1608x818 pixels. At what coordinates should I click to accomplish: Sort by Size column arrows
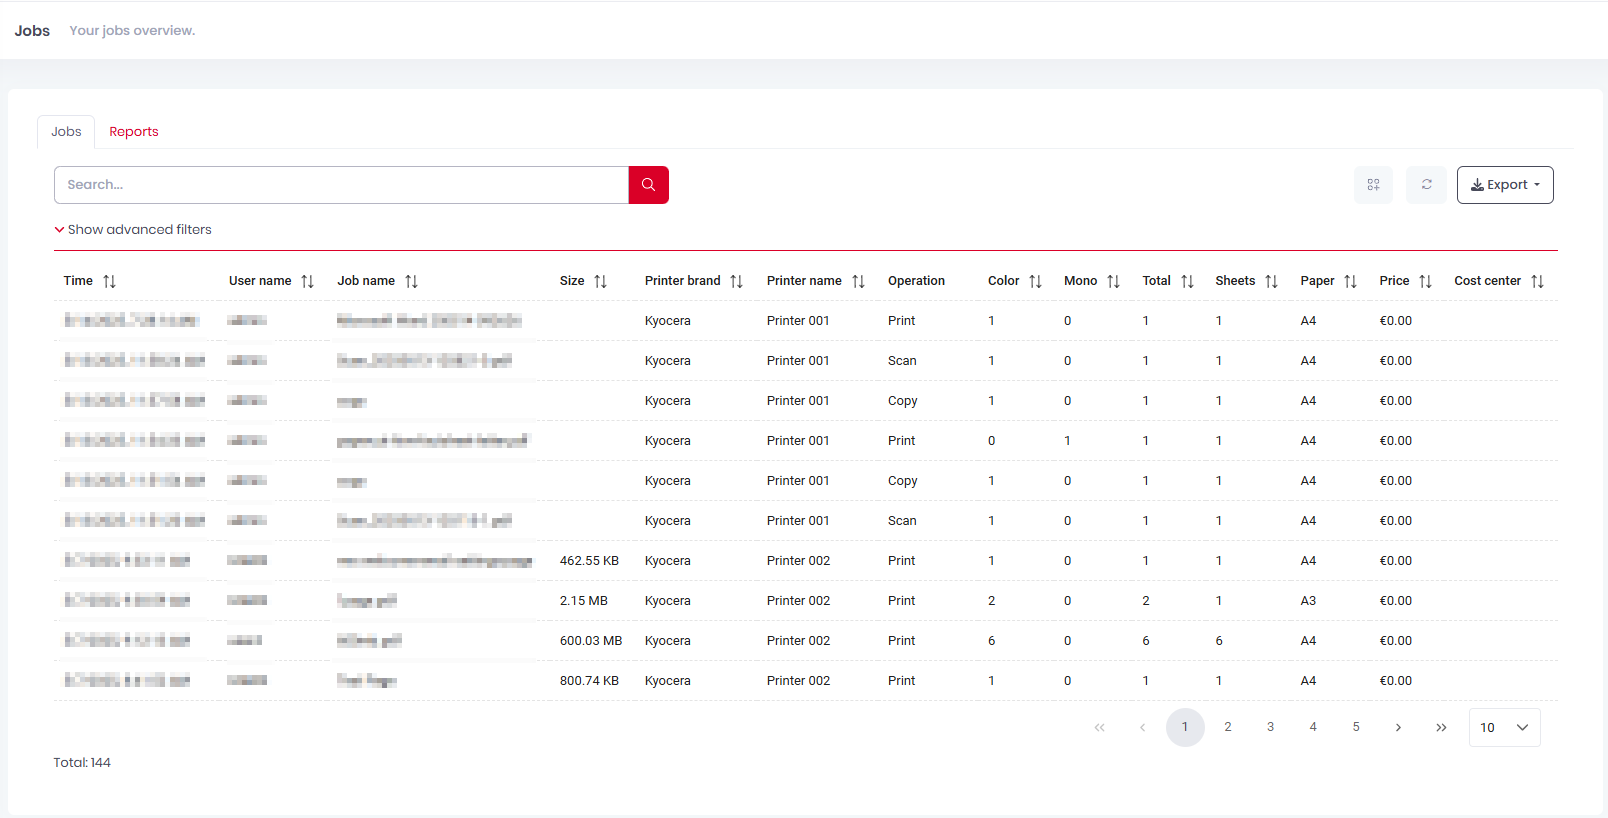600,282
